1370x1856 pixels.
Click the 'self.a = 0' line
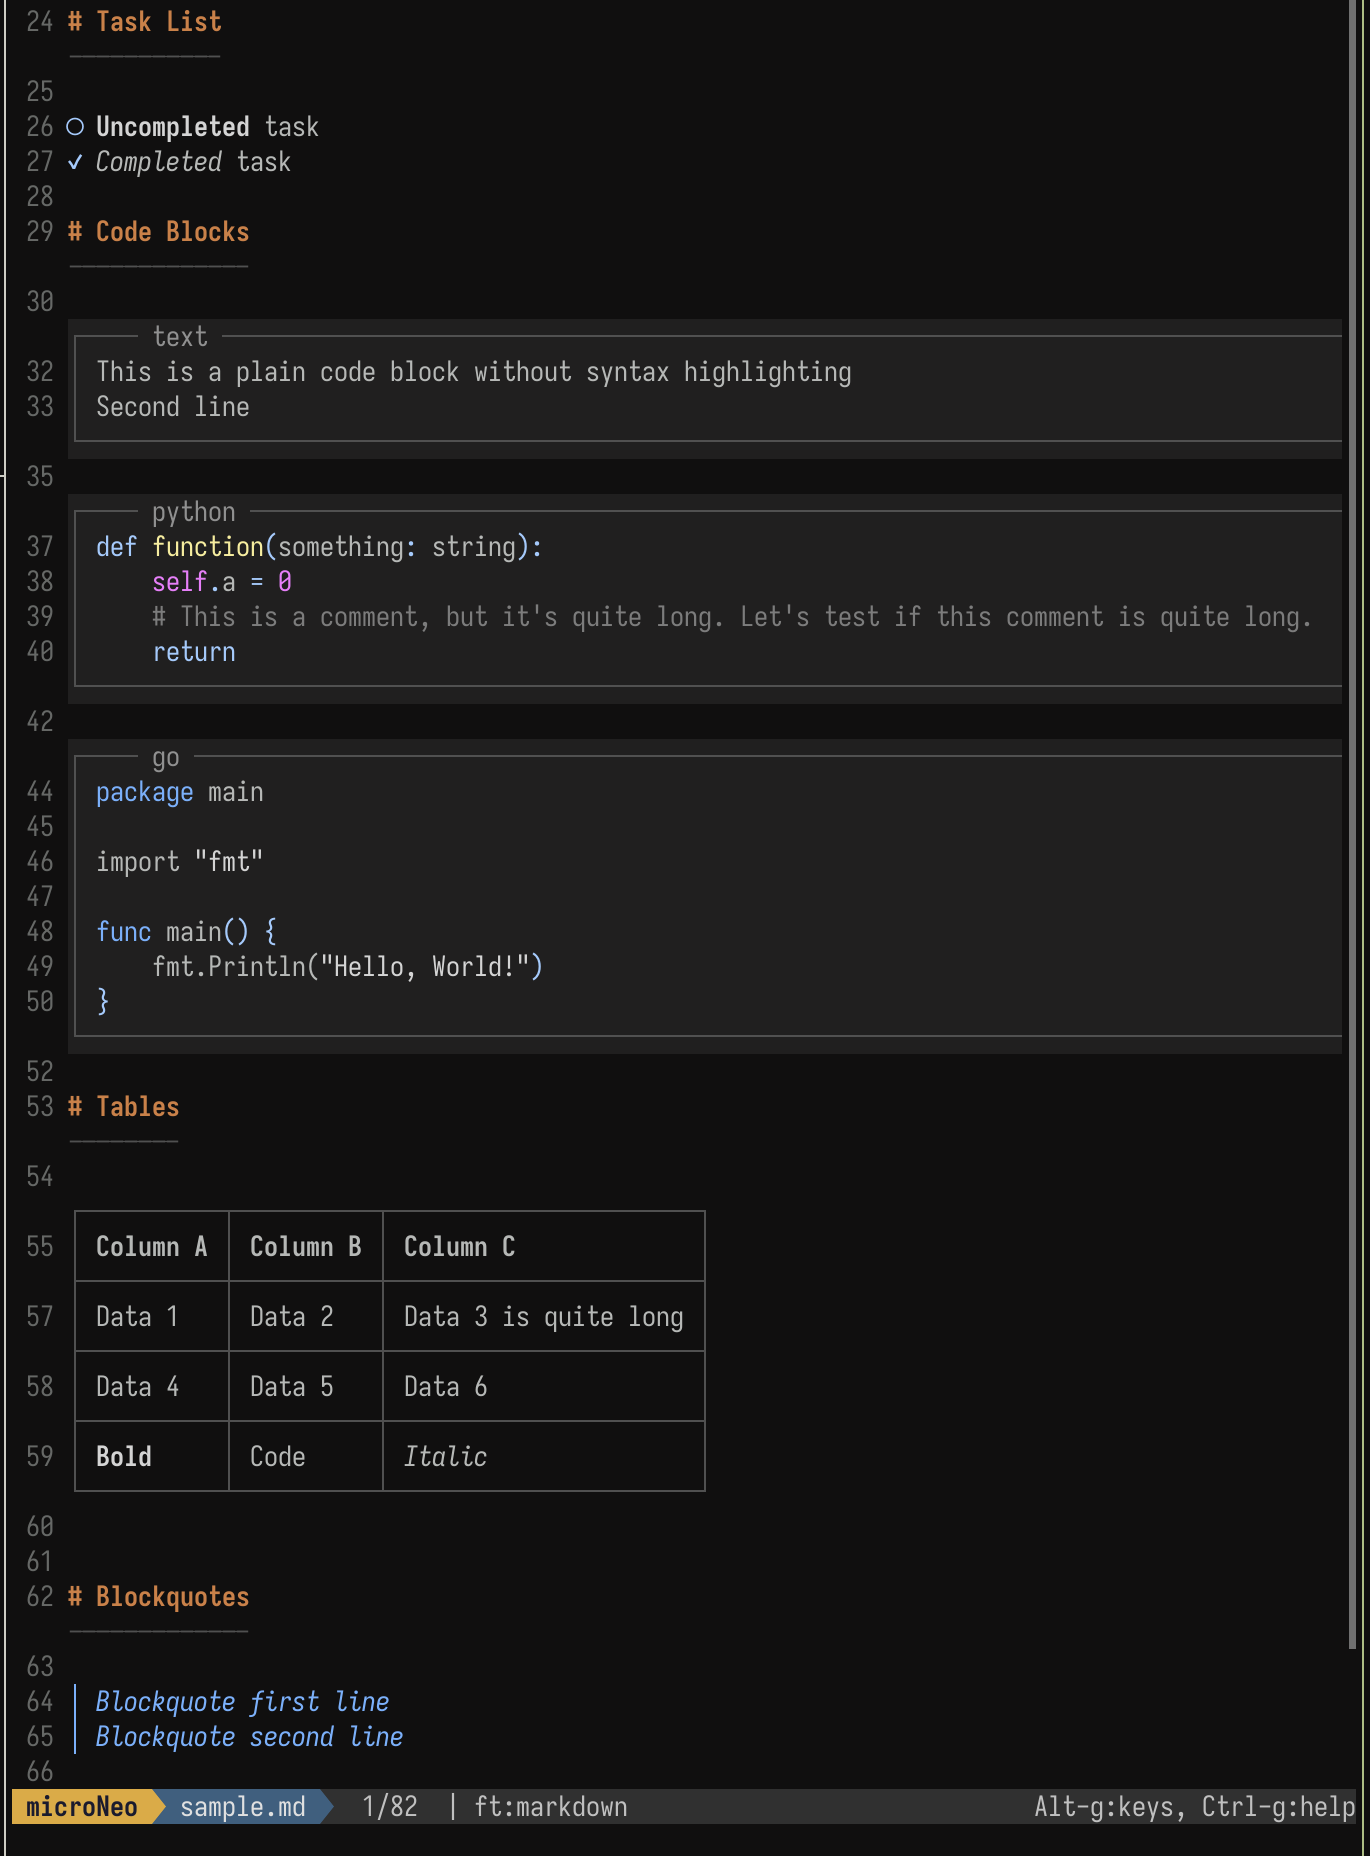click(222, 582)
